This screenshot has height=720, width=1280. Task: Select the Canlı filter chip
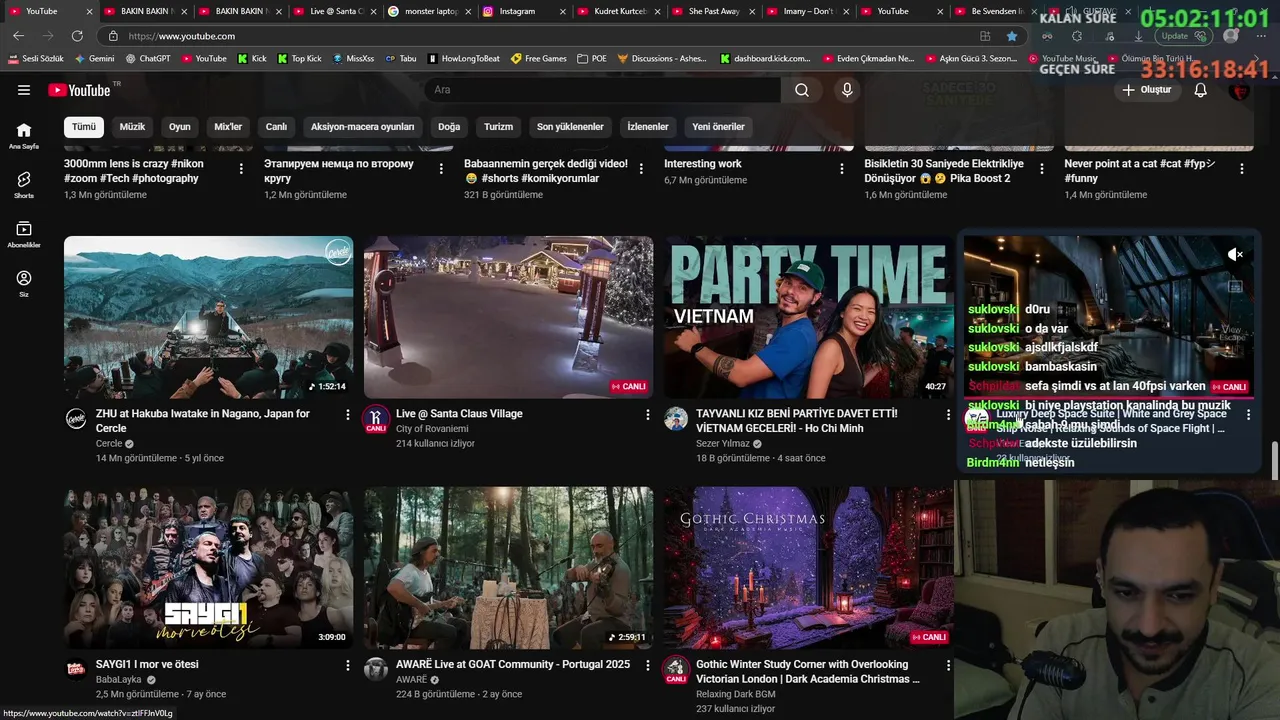[x=276, y=127]
